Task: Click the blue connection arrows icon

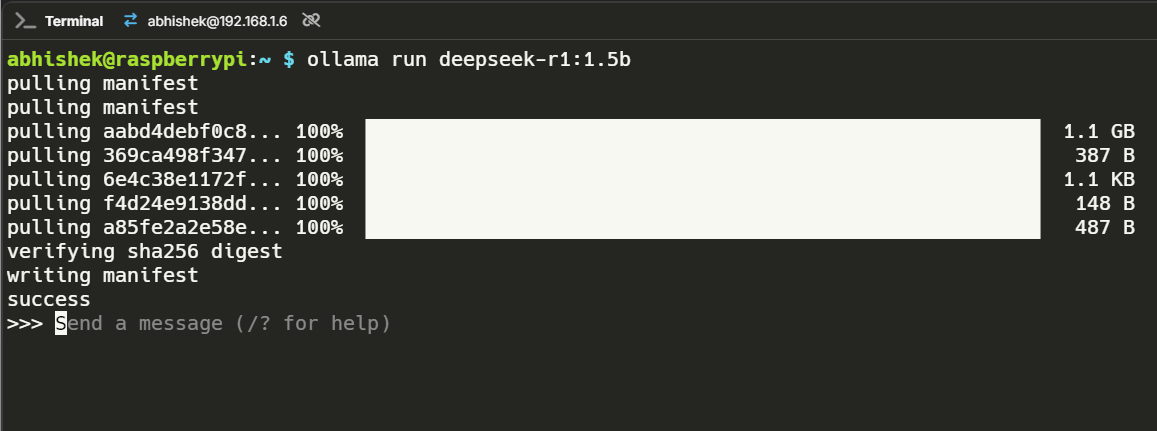Action: (131, 20)
